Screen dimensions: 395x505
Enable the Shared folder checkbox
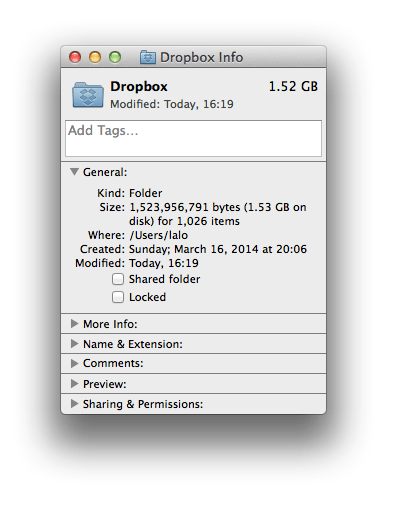tap(118, 279)
